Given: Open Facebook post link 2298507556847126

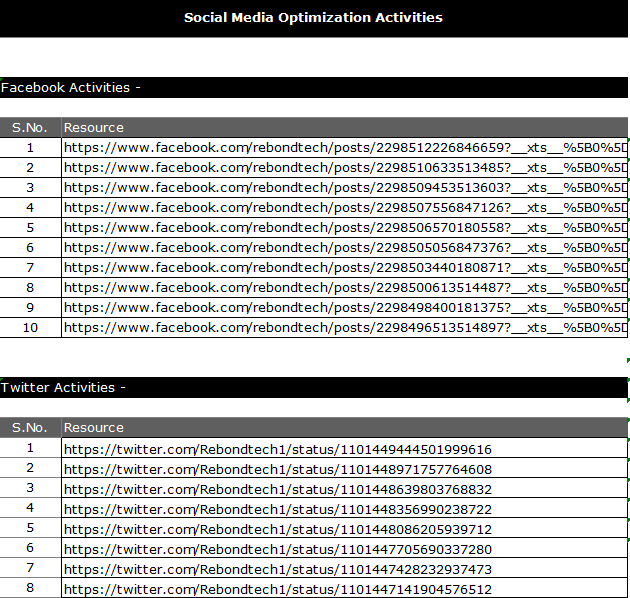Looking at the screenshot, I should click(345, 208).
